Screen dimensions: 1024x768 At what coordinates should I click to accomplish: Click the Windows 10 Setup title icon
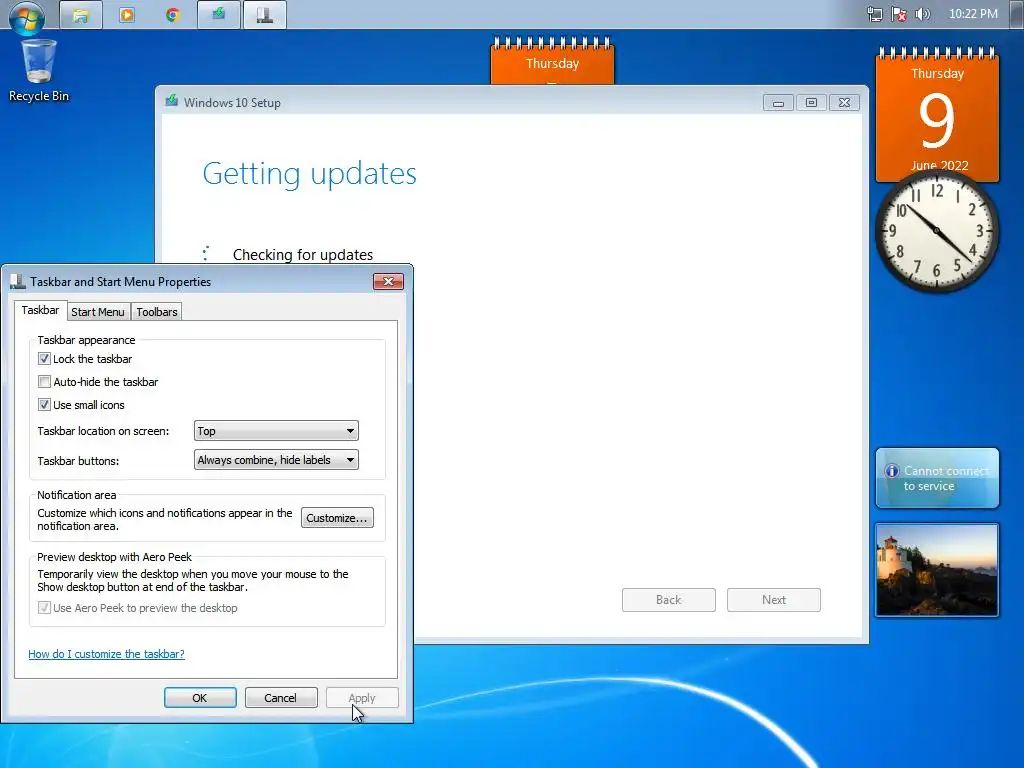(172, 102)
